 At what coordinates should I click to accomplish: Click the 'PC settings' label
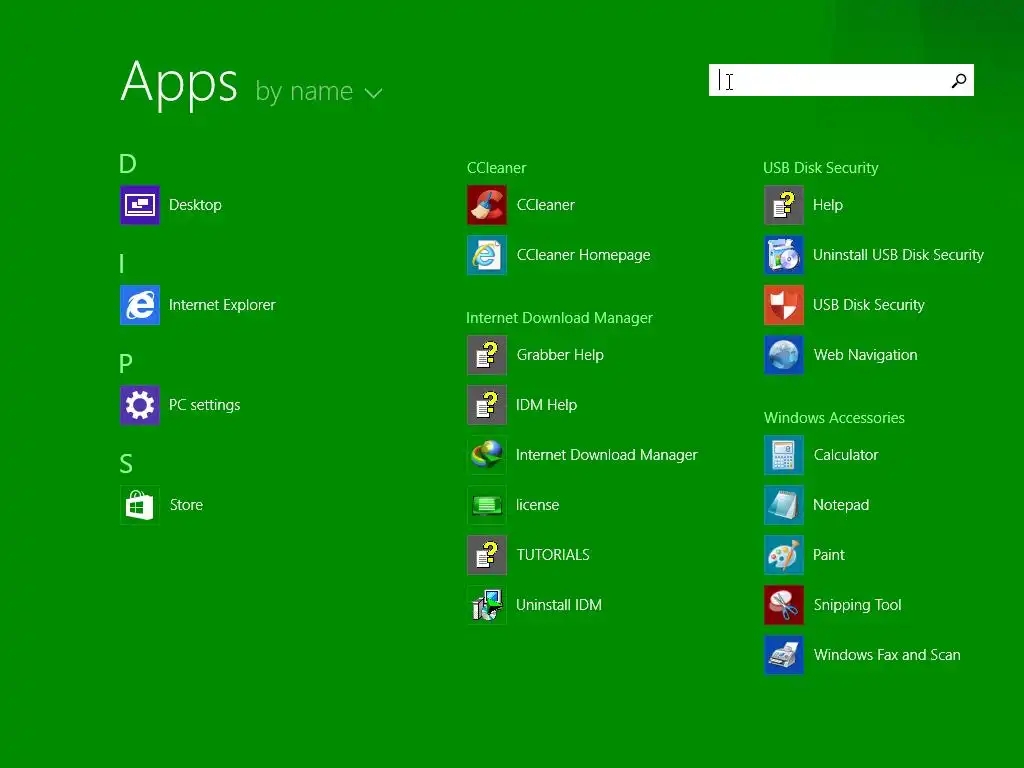click(x=204, y=405)
